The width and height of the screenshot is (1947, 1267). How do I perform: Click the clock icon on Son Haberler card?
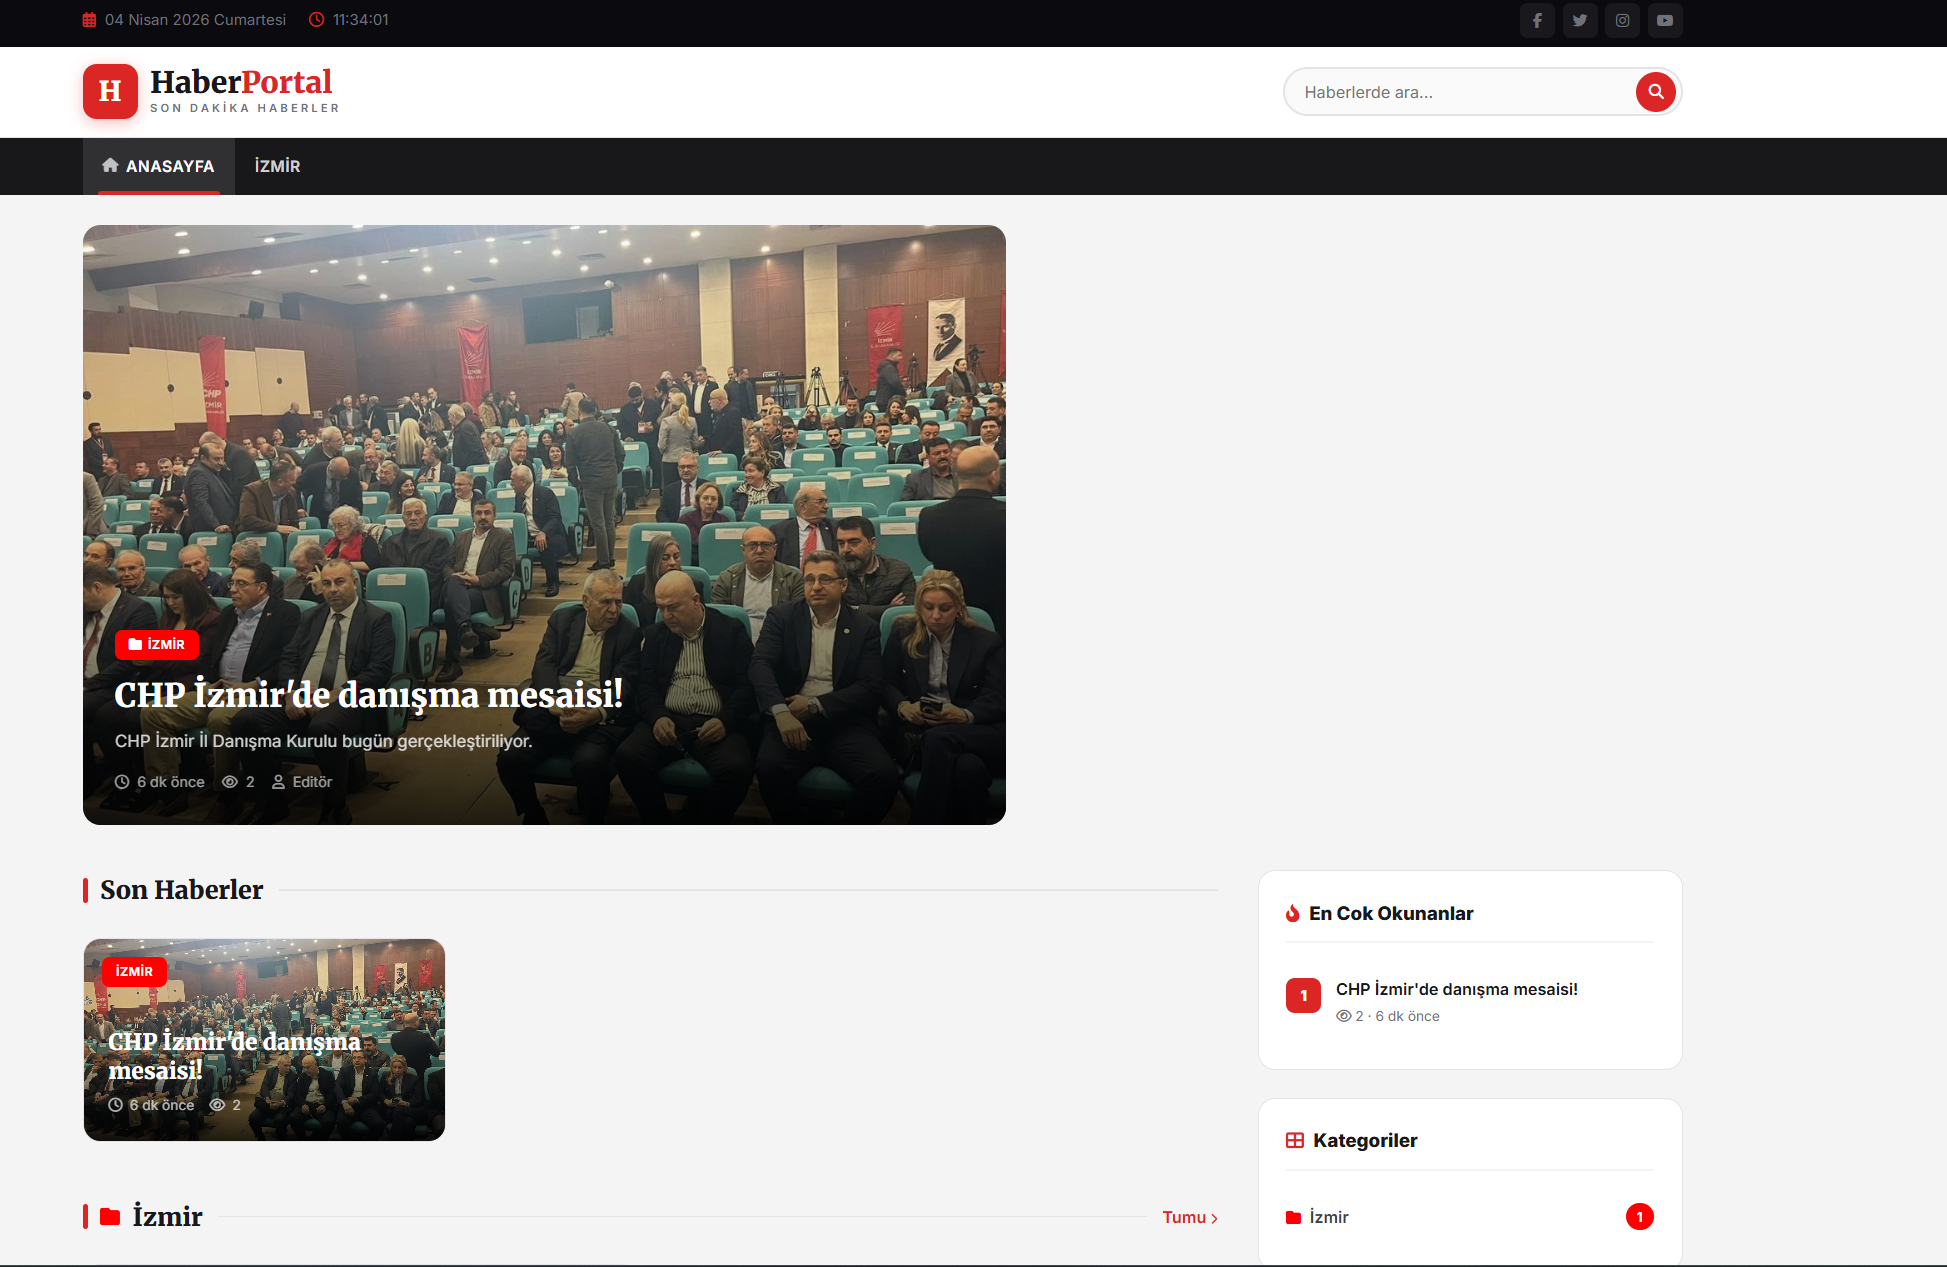coord(116,1105)
